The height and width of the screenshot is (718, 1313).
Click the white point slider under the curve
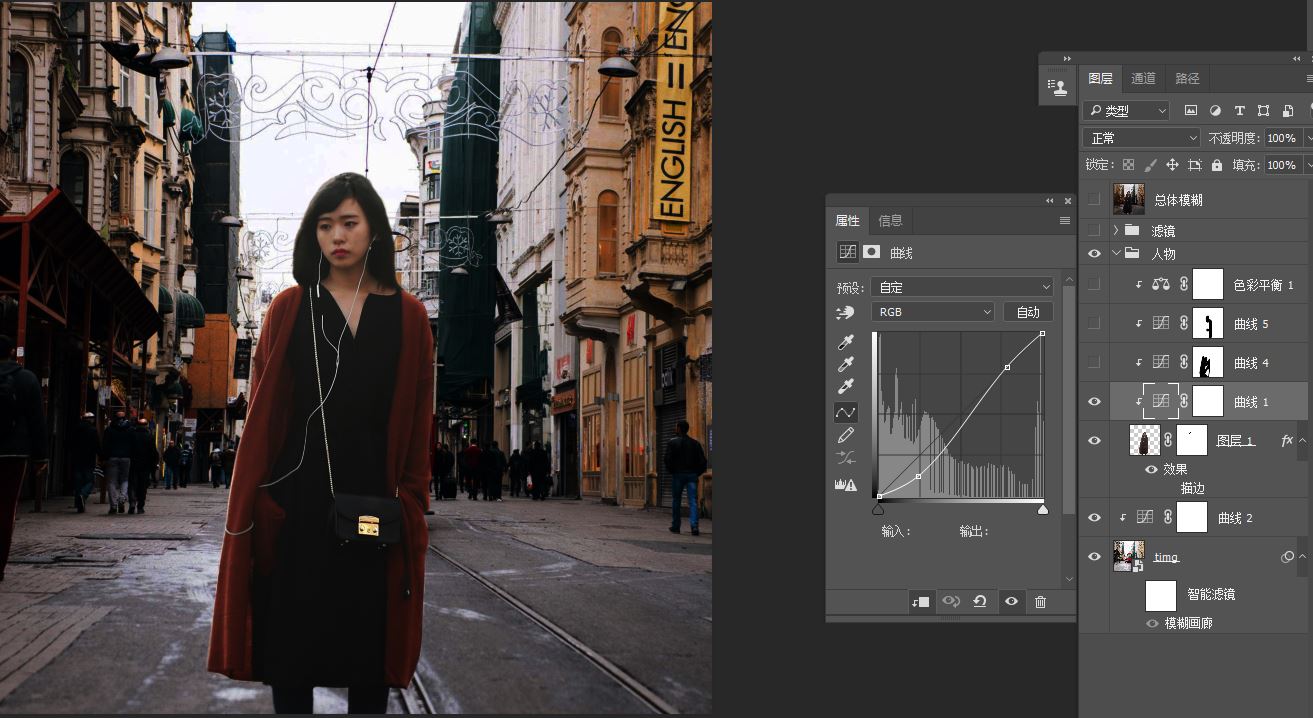tap(1043, 509)
